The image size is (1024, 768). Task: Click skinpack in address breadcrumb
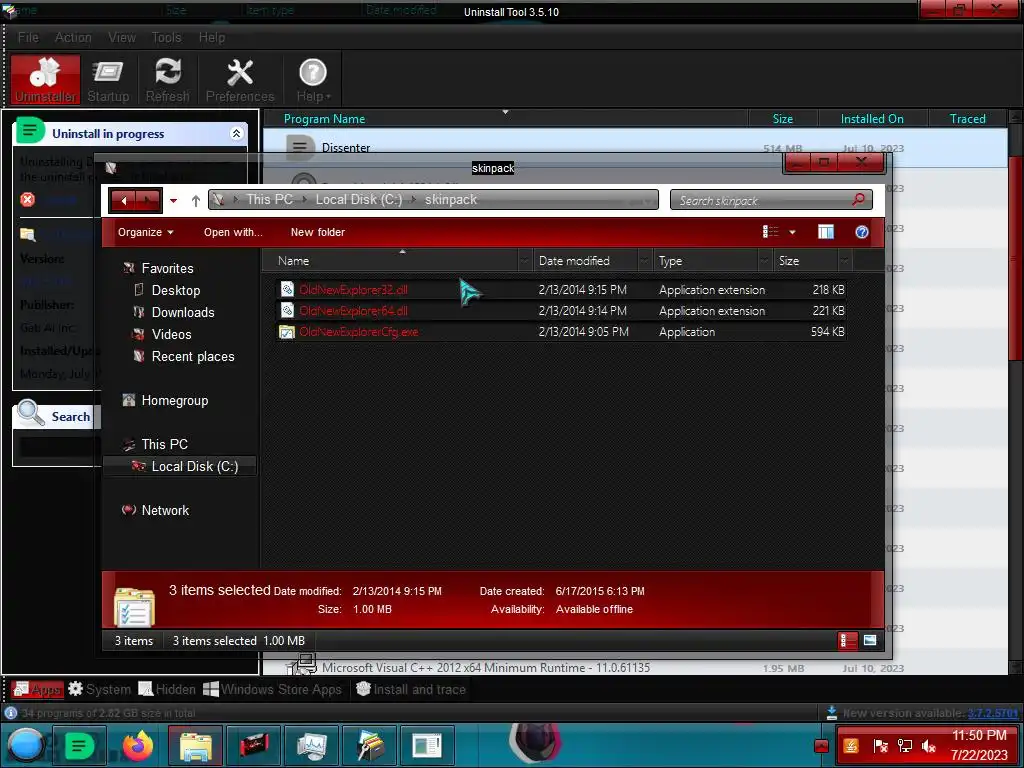point(451,199)
